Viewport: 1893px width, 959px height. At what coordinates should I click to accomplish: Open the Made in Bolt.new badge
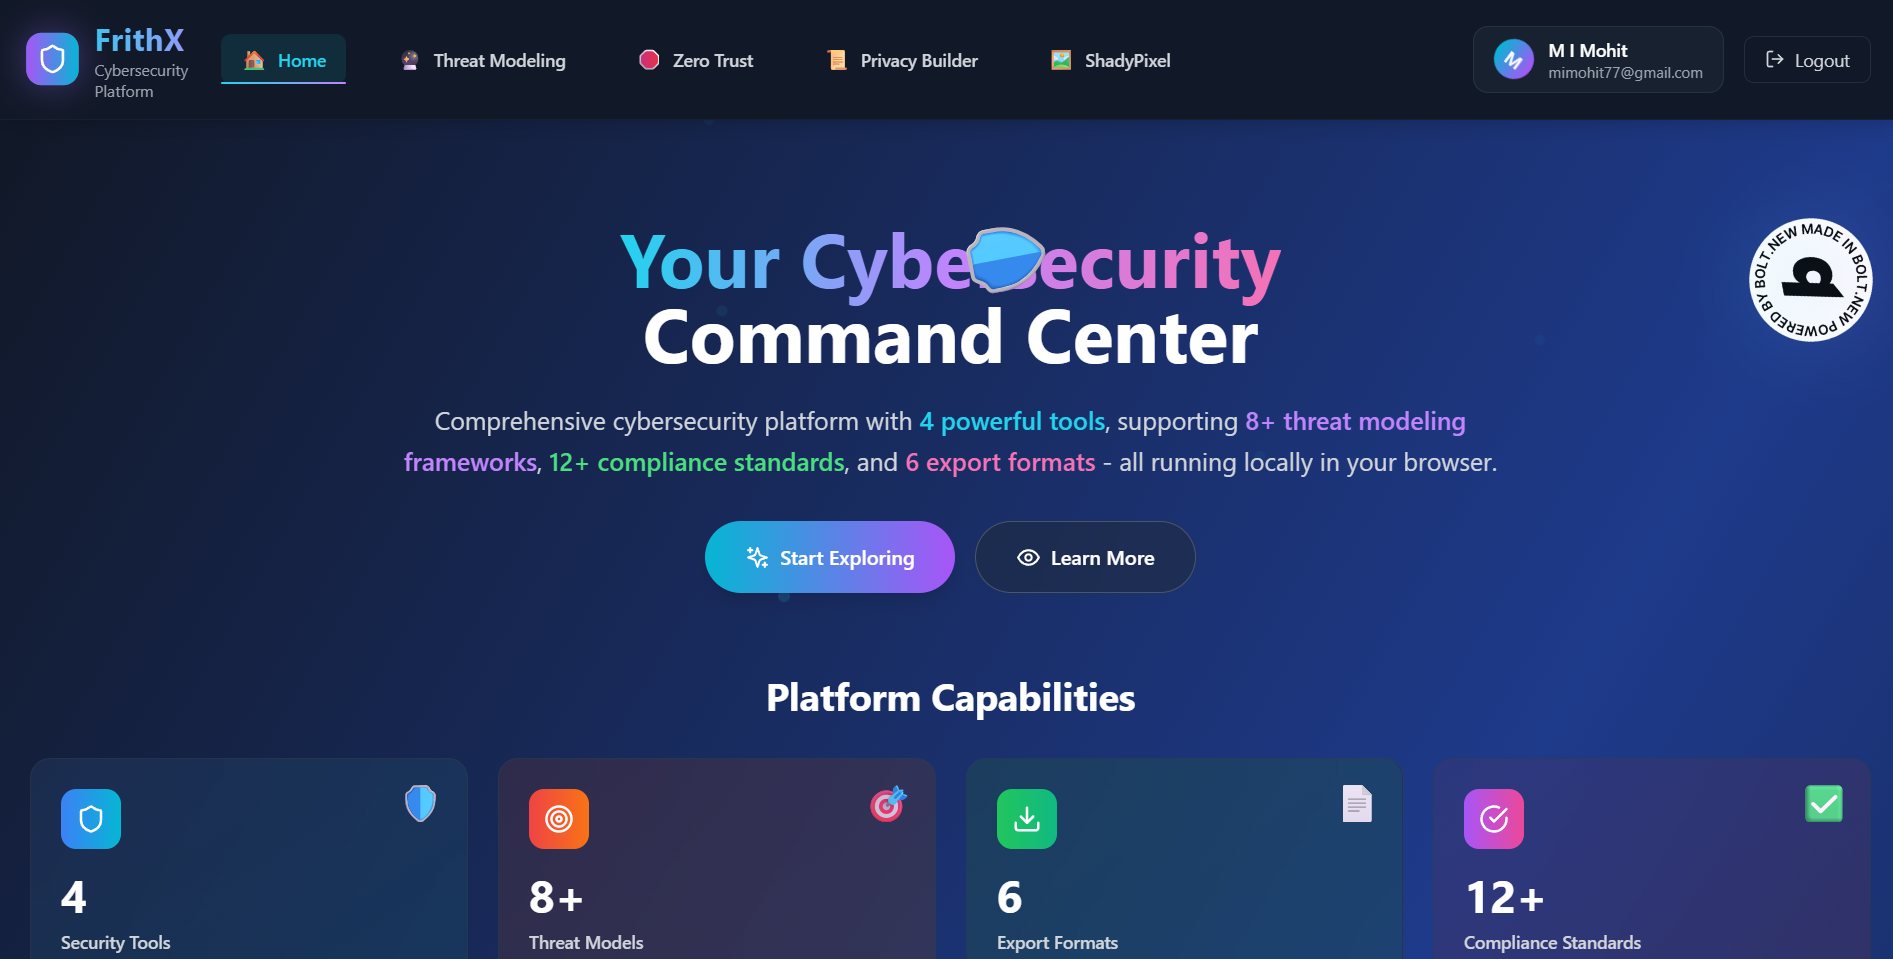click(1810, 280)
